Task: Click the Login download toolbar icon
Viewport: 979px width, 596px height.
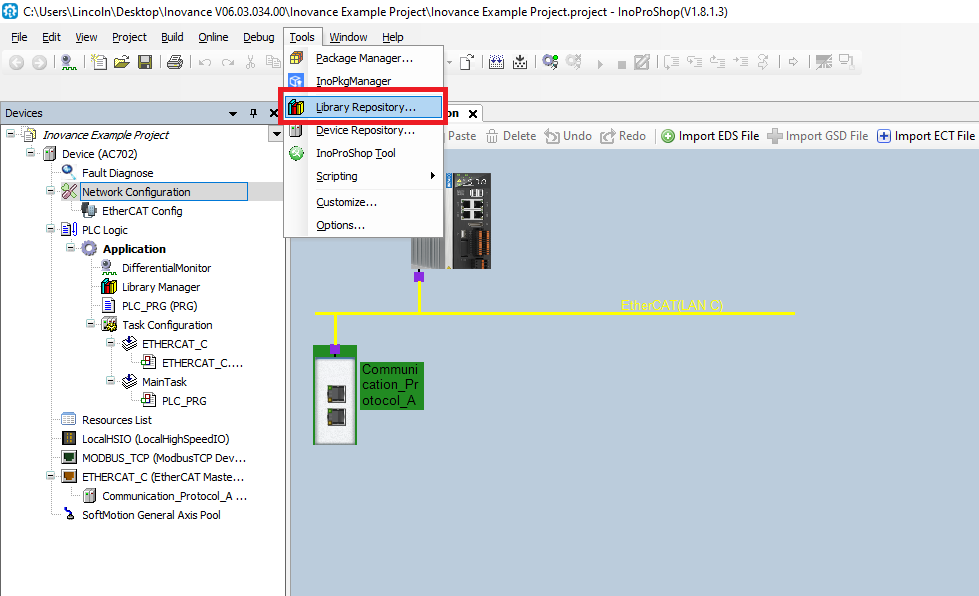Action: pos(550,62)
